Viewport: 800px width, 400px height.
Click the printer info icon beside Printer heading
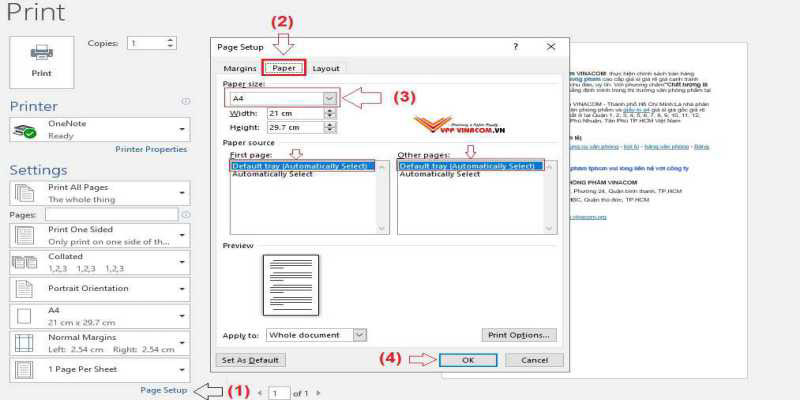tap(186, 102)
